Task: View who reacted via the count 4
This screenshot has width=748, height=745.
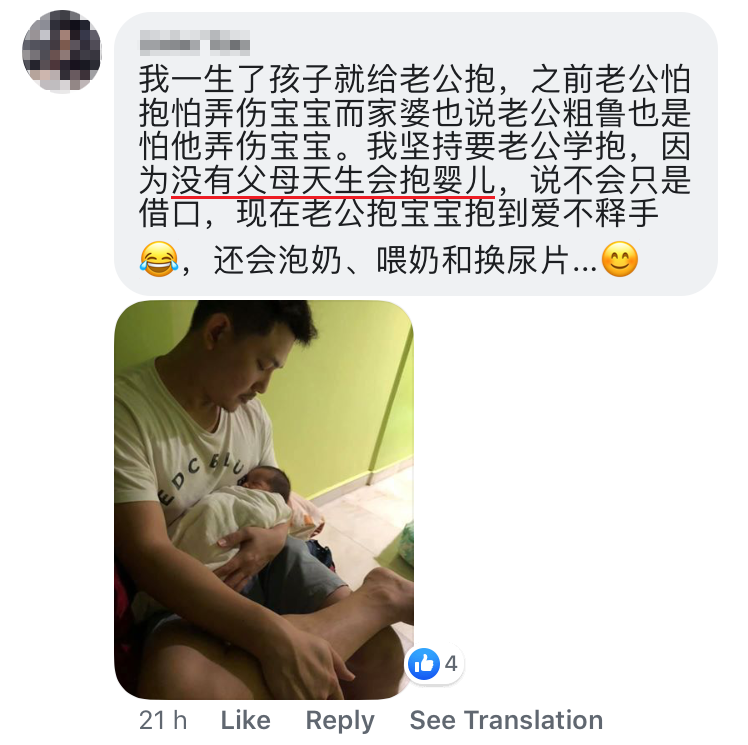Action: coord(451,663)
